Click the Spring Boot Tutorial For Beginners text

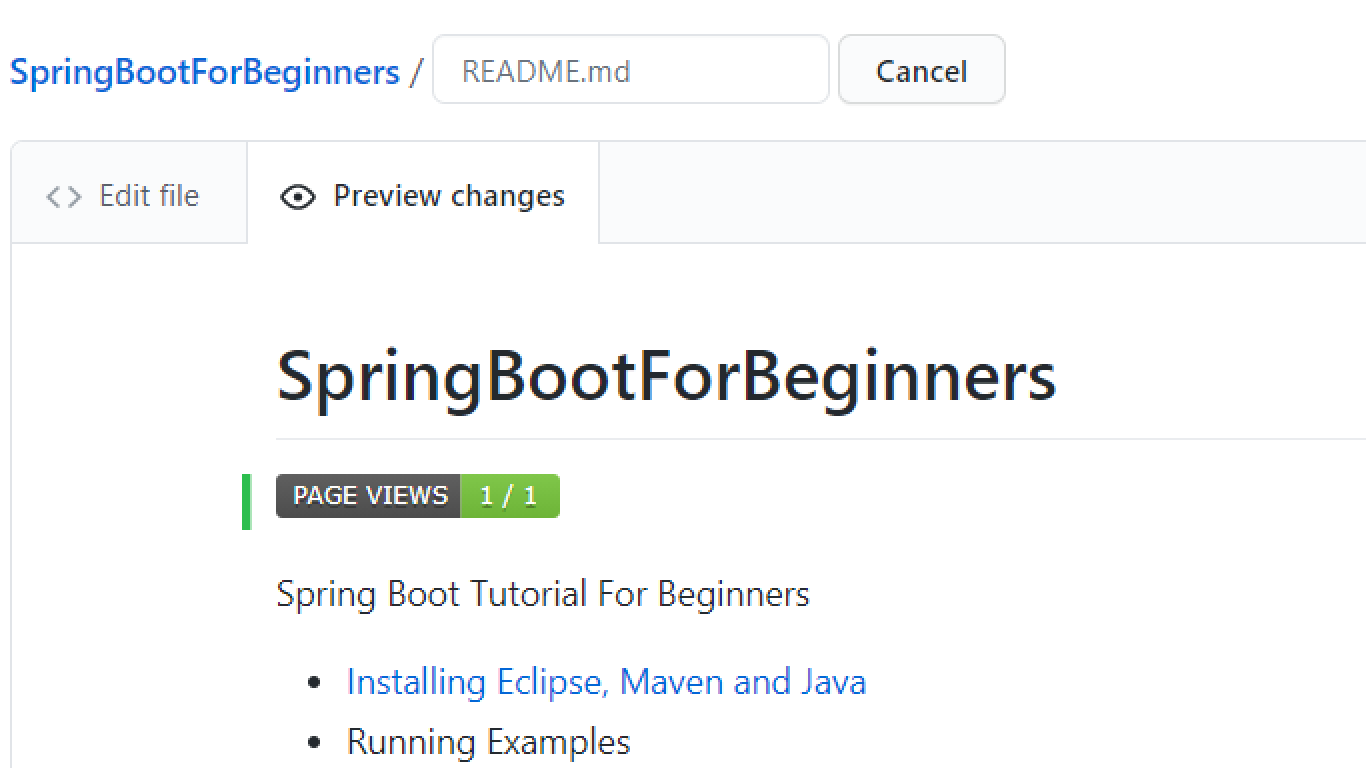[543, 594]
